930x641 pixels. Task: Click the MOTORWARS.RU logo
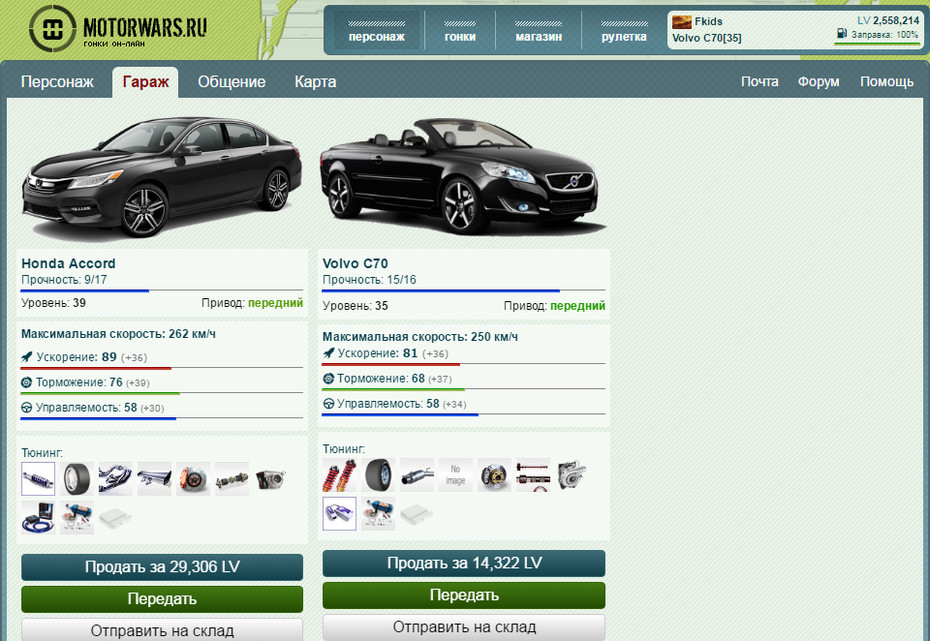pyautogui.click(x=118, y=29)
